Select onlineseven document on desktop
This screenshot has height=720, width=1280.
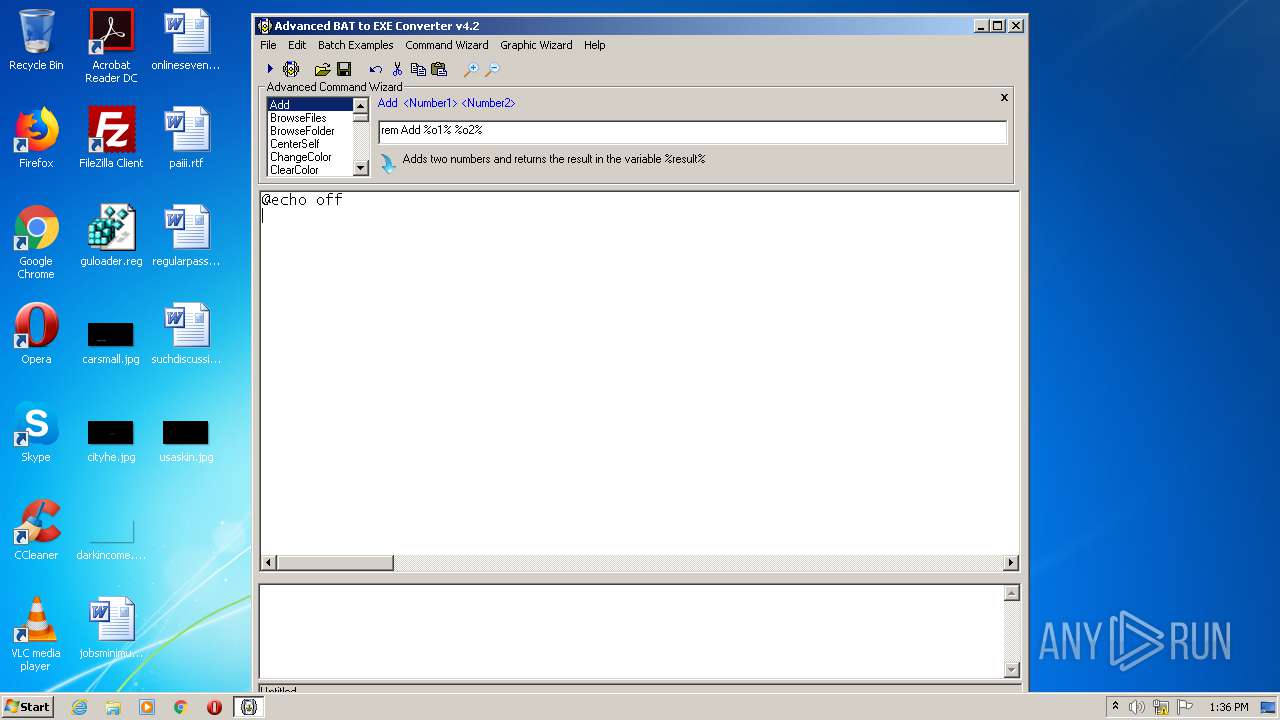tap(186, 41)
